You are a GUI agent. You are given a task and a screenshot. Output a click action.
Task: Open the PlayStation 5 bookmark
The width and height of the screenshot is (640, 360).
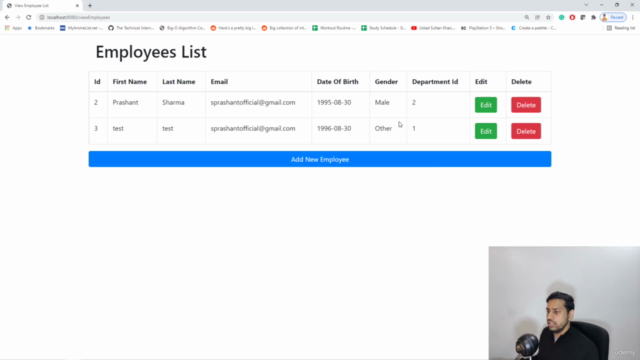[x=483, y=28]
